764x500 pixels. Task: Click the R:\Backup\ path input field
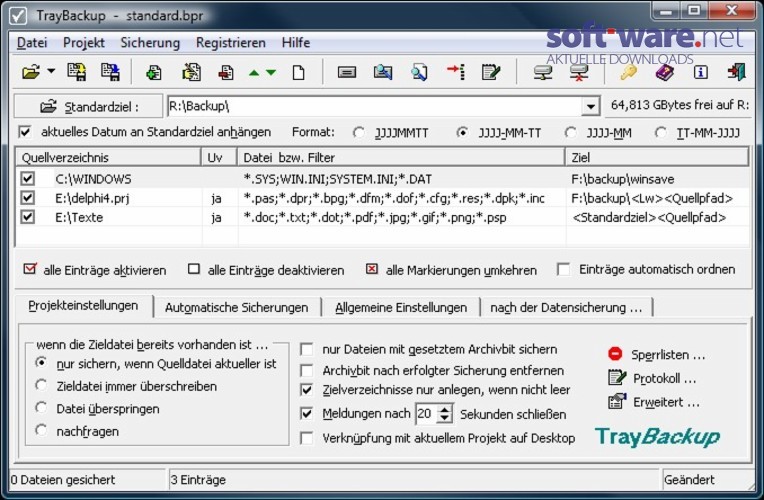point(374,106)
